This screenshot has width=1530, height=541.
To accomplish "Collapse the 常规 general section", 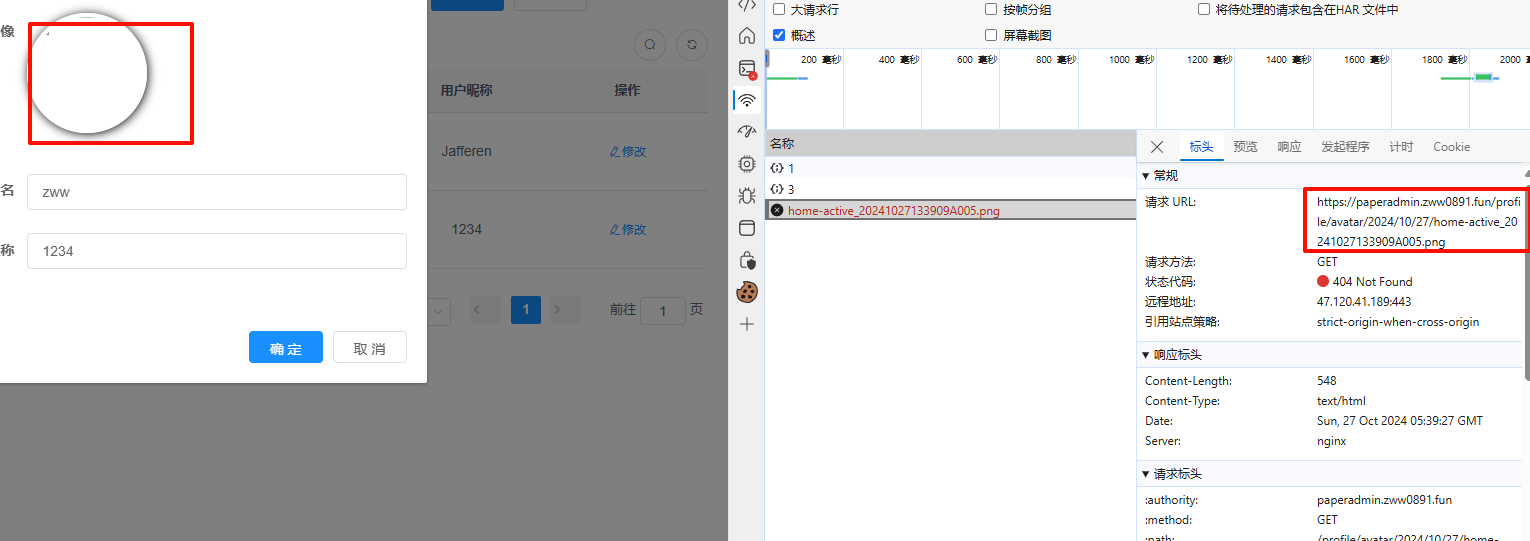I will pos(1146,176).
